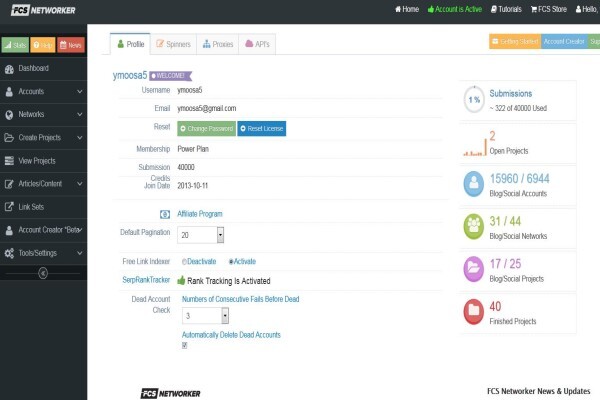Expand the Account Creator Beta chevron
This screenshot has width=600, height=400.
[80, 230]
